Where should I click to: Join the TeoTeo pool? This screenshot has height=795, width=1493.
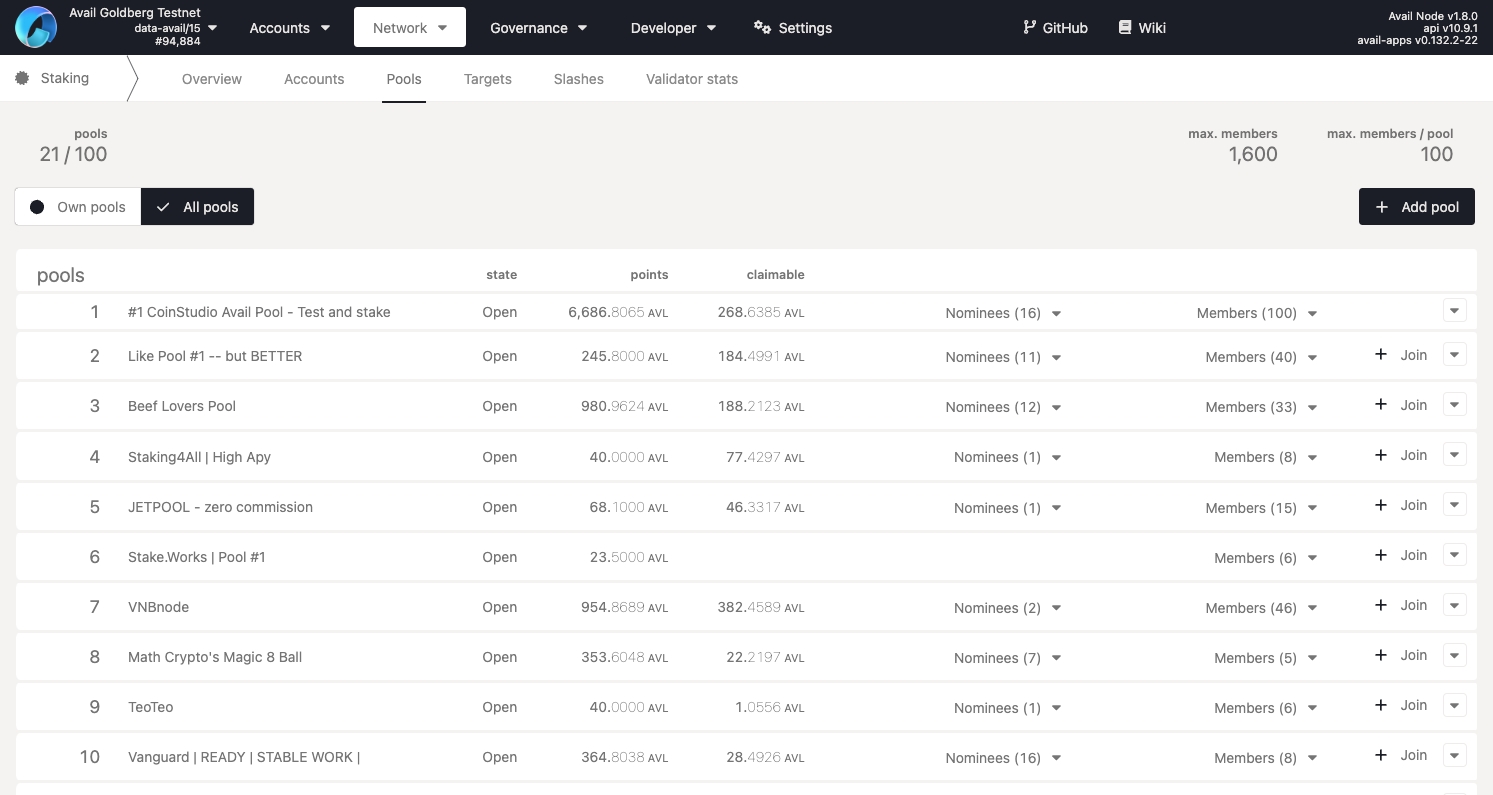1402,705
